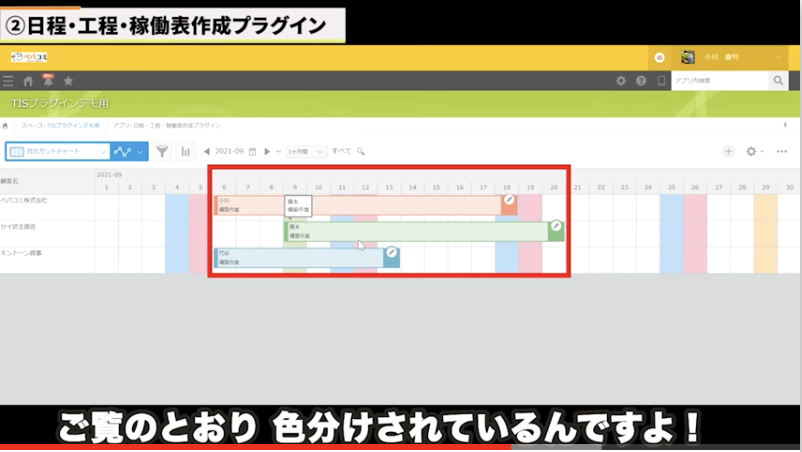Open the app settings gear dropdown
This screenshot has height=452, width=802.
755,151
